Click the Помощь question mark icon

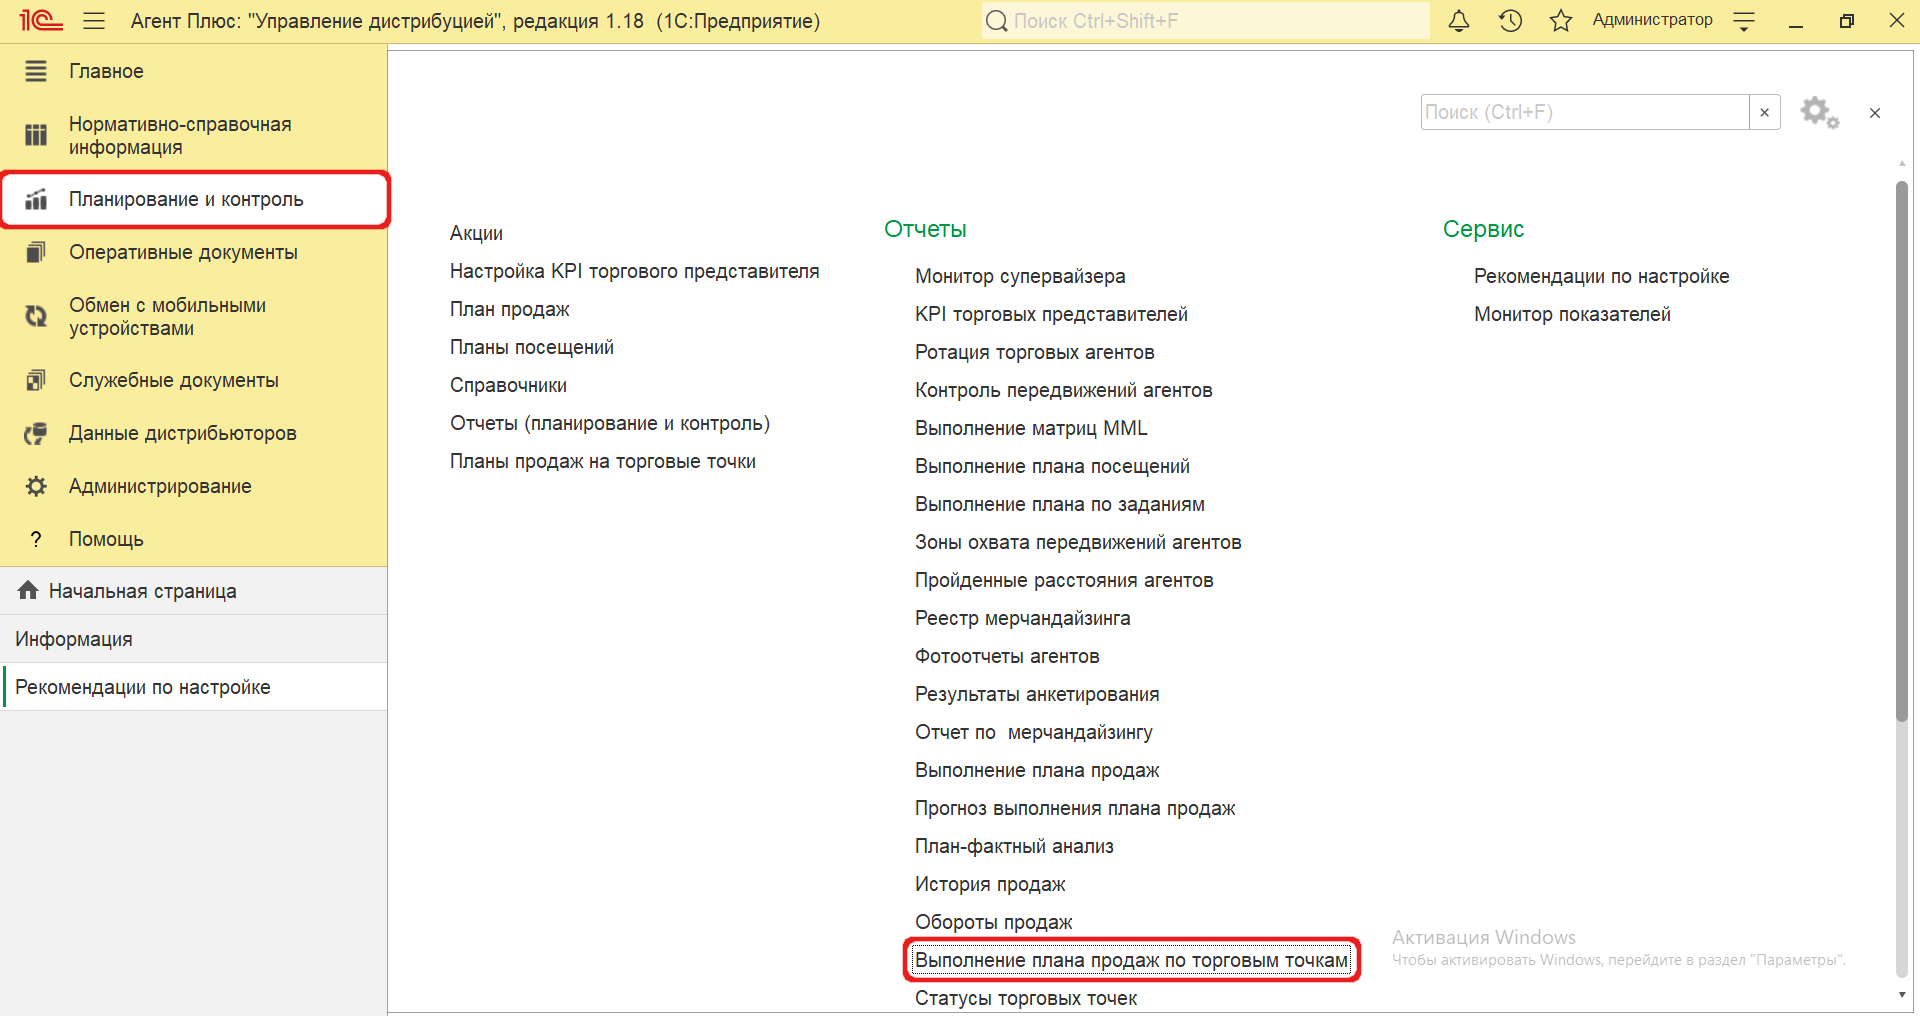click(36, 539)
